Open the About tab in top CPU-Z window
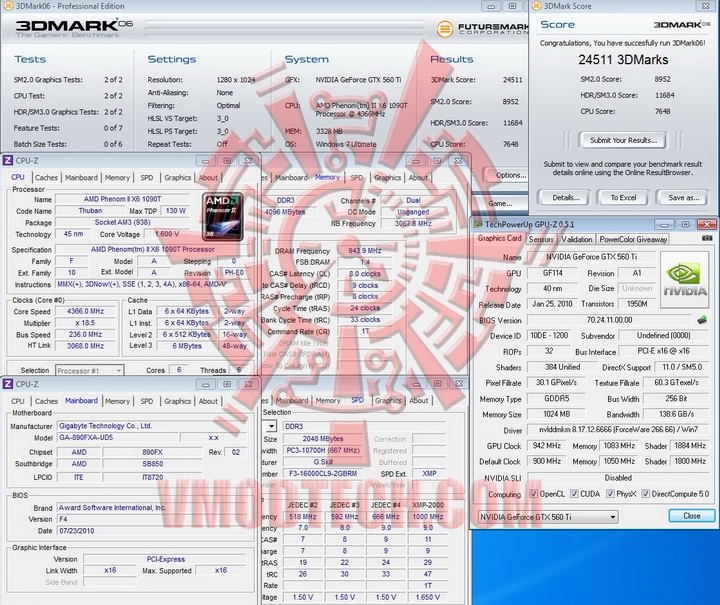Viewport: 720px width, 605px height. pos(208,178)
